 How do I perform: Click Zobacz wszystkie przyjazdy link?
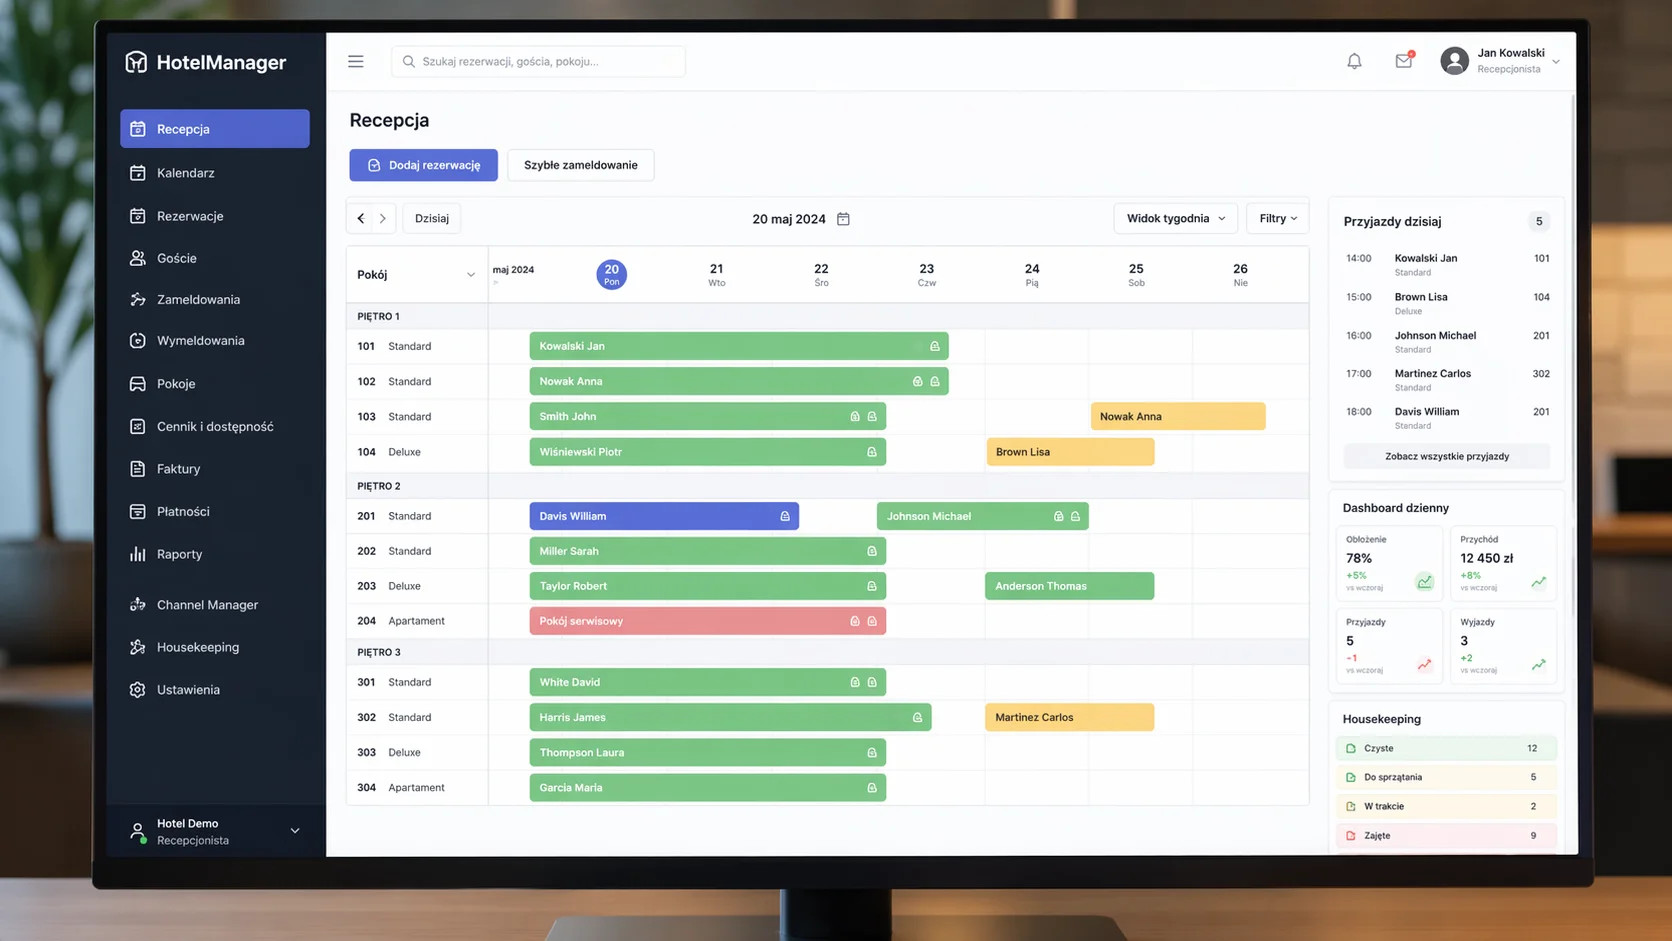click(x=1447, y=456)
